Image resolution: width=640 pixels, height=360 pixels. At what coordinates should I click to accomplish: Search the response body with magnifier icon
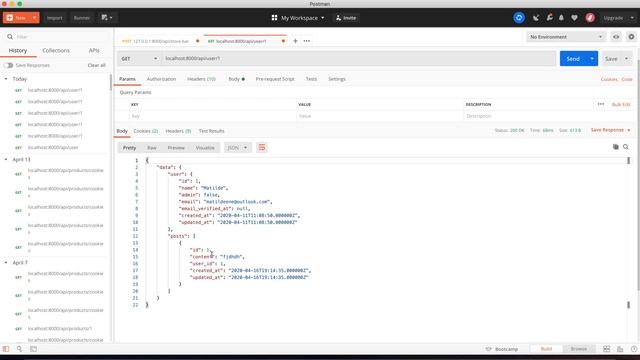tap(626, 147)
